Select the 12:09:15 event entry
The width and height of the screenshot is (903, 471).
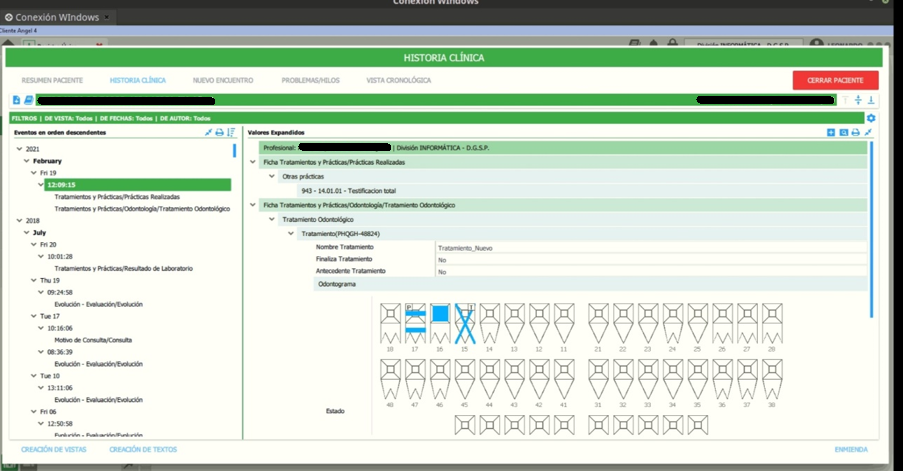point(138,185)
